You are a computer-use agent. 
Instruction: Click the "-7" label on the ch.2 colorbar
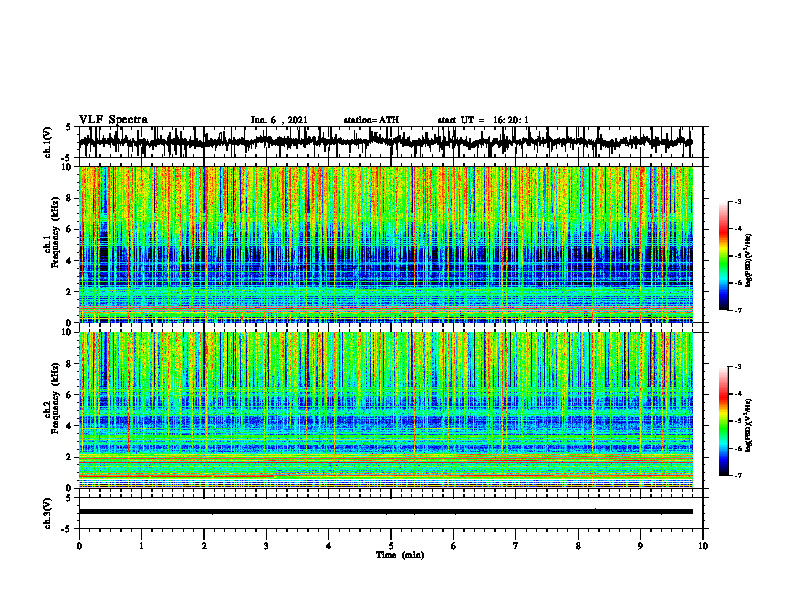click(x=737, y=476)
